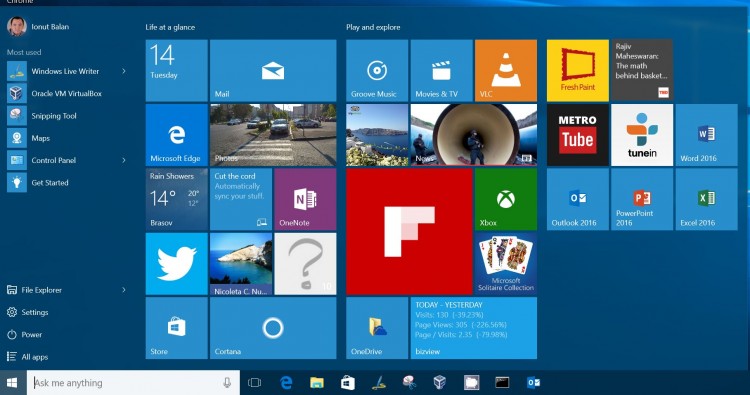Launch the Fresh Paint tile

(x=577, y=70)
